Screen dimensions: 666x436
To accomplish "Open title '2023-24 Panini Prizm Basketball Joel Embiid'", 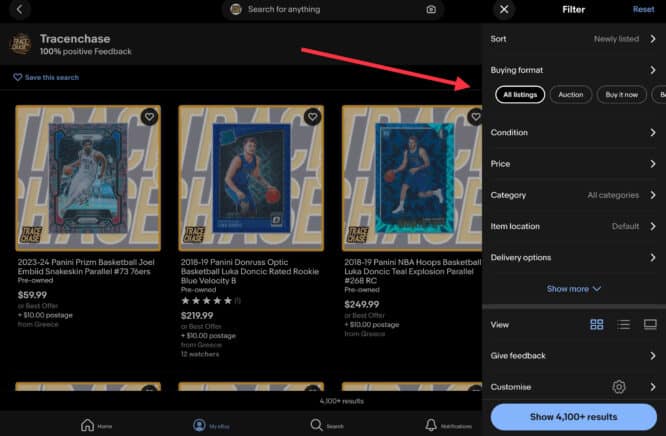I will coord(86,267).
